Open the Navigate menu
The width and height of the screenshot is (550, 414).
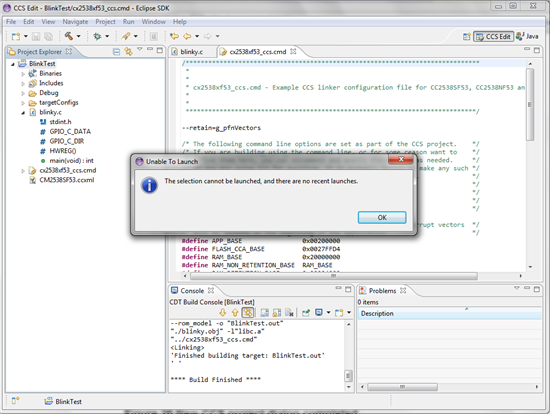[75, 22]
